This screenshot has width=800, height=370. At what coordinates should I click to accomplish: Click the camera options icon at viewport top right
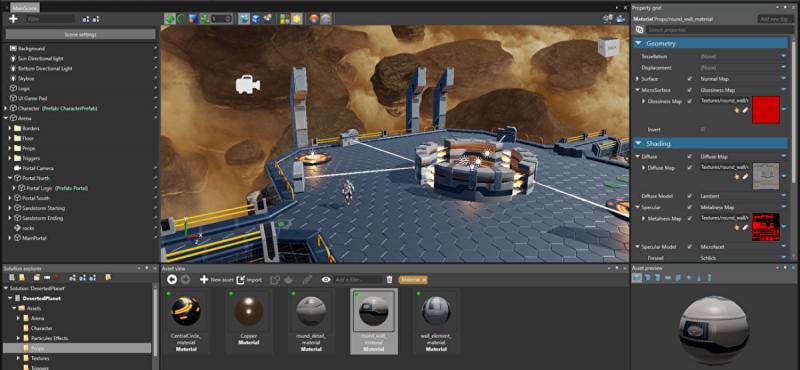click(x=620, y=19)
